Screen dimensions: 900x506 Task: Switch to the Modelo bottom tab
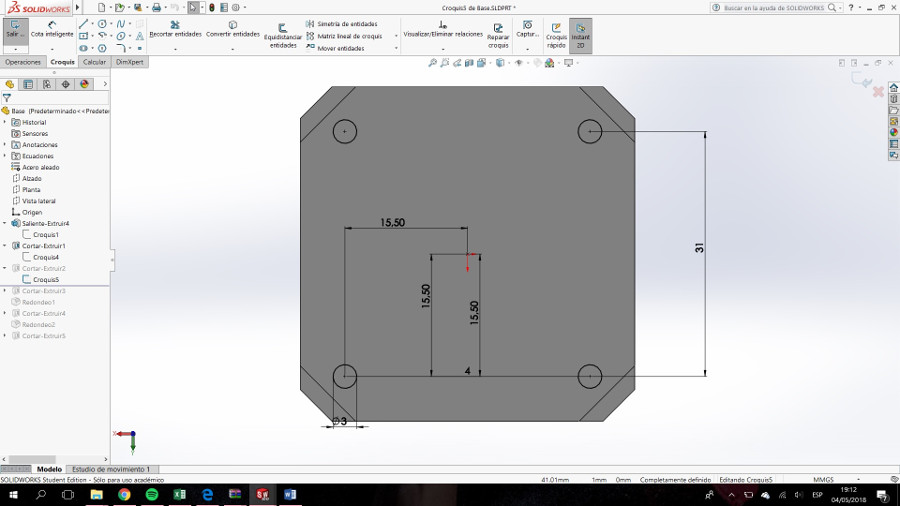(x=49, y=469)
